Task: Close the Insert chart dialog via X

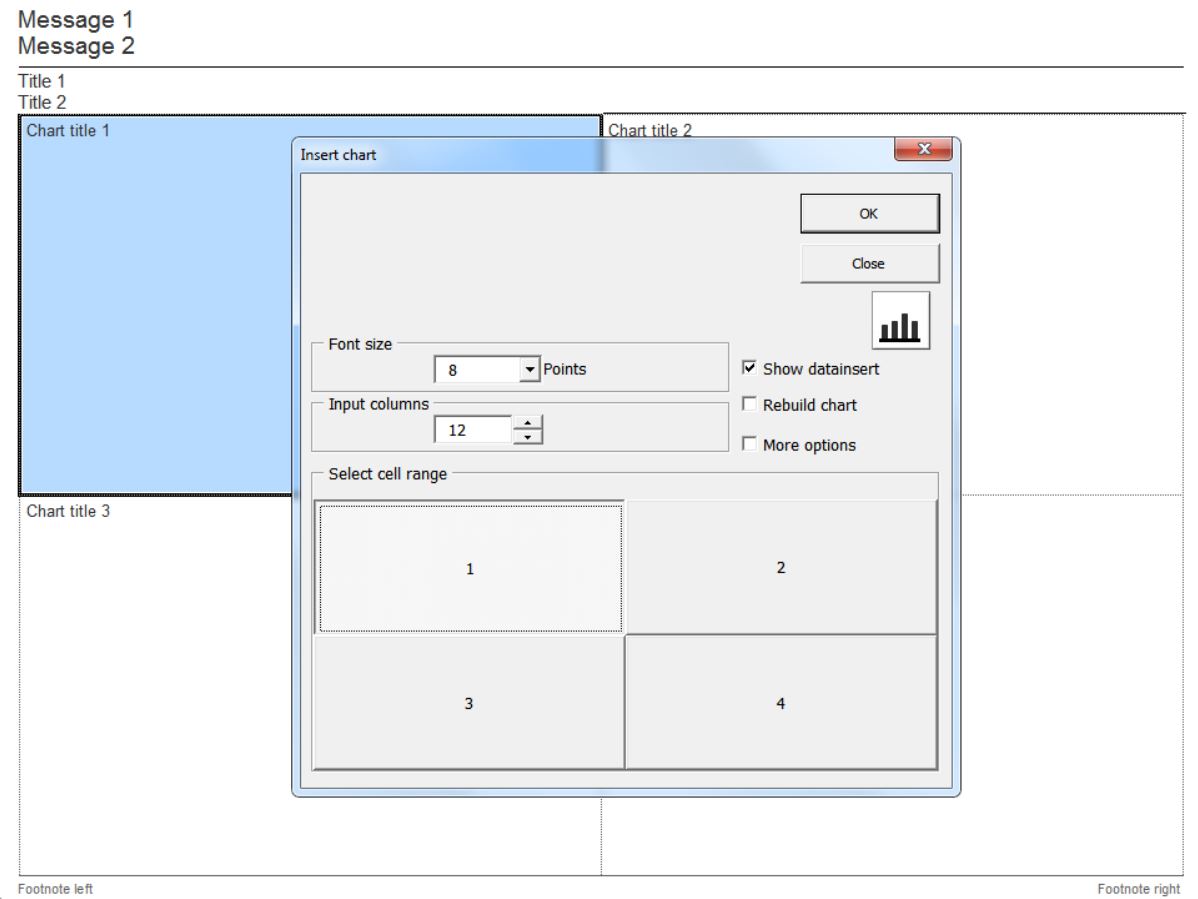Action: 923,149
